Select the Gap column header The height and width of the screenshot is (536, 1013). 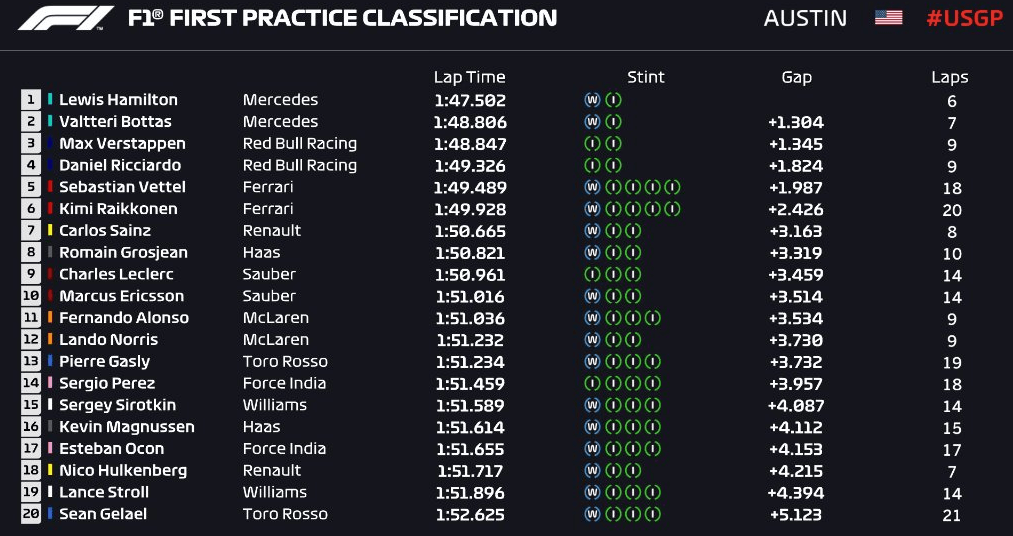[x=796, y=77]
